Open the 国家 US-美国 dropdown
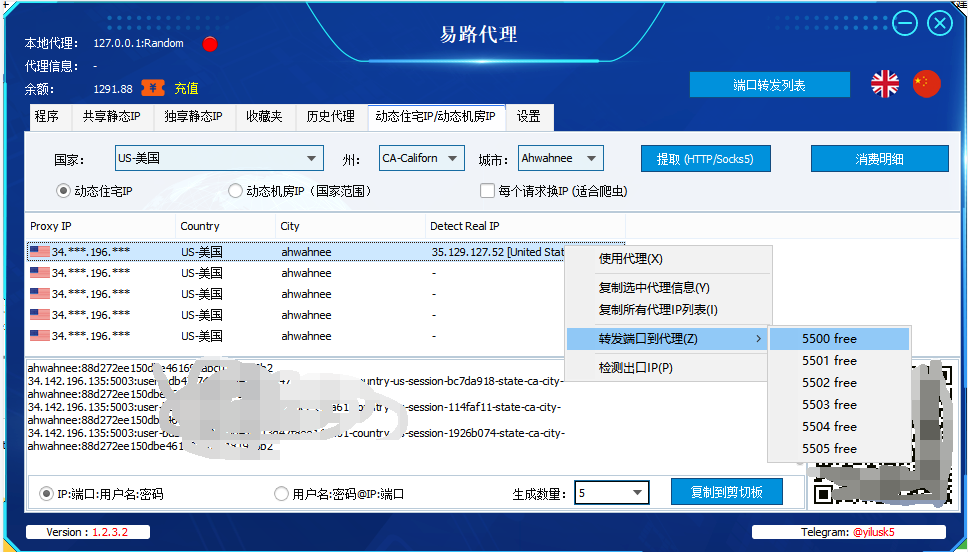This screenshot has height=552, width=968. (219, 158)
